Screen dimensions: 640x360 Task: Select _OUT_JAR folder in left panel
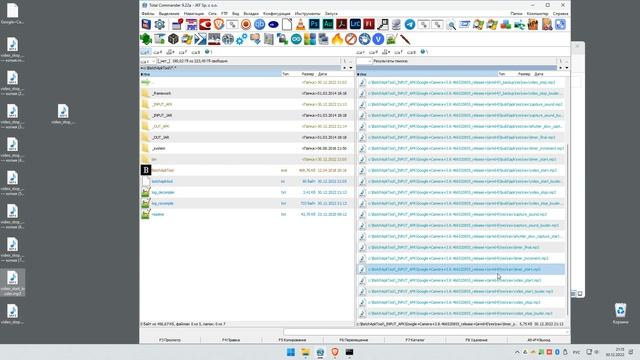click(247, 138)
